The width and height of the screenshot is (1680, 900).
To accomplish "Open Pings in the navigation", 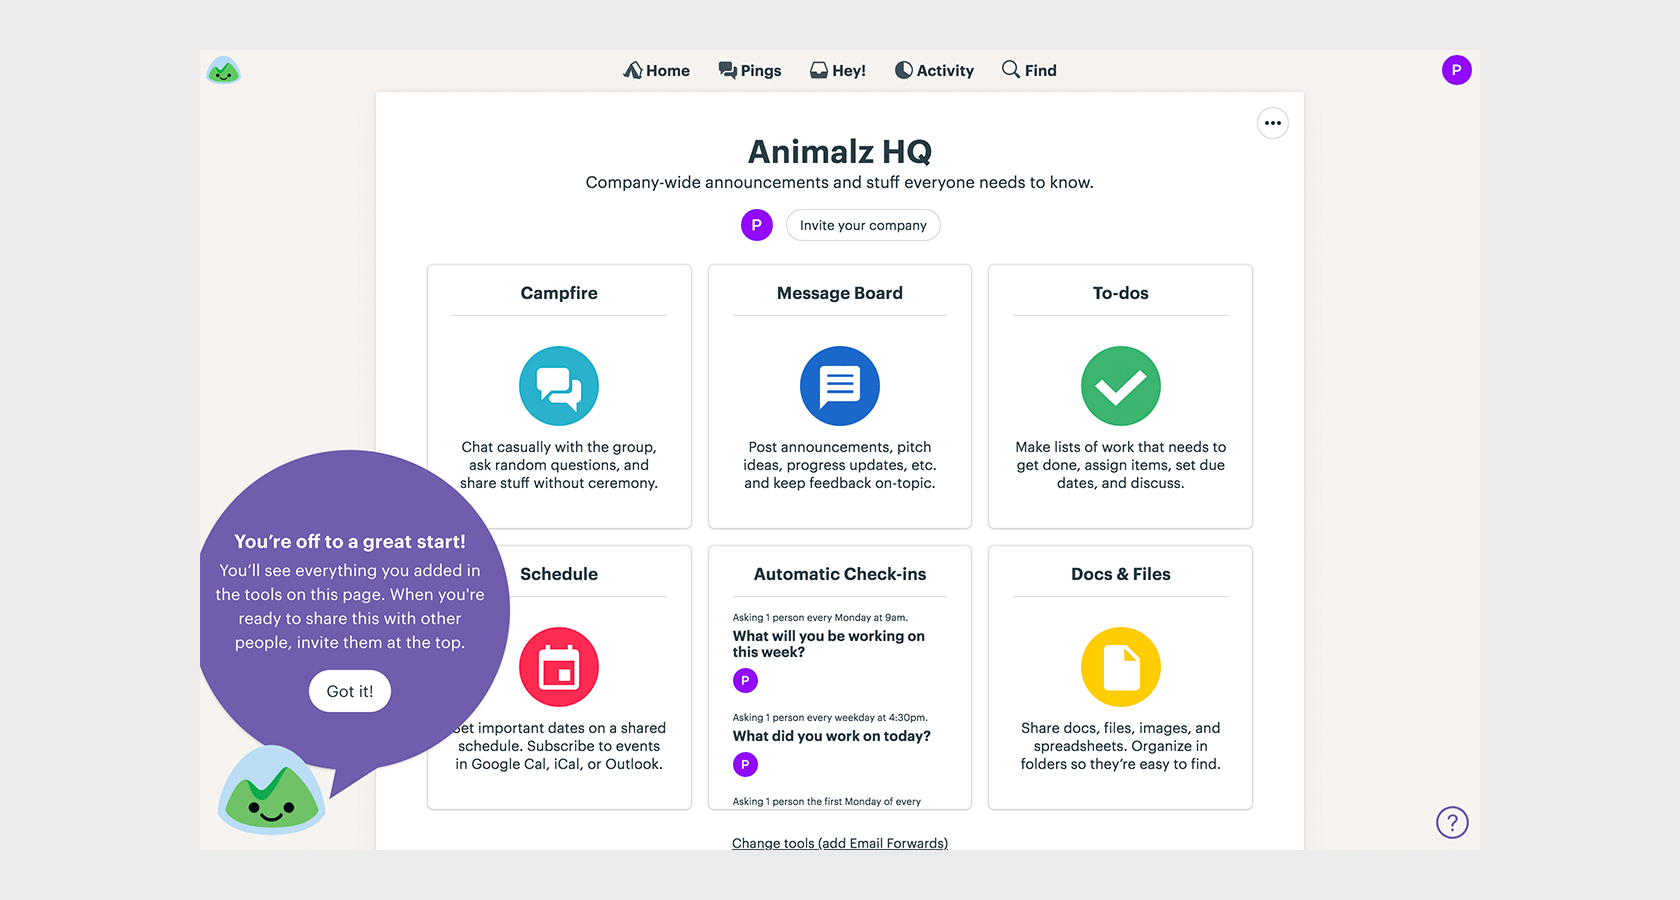I will point(750,70).
